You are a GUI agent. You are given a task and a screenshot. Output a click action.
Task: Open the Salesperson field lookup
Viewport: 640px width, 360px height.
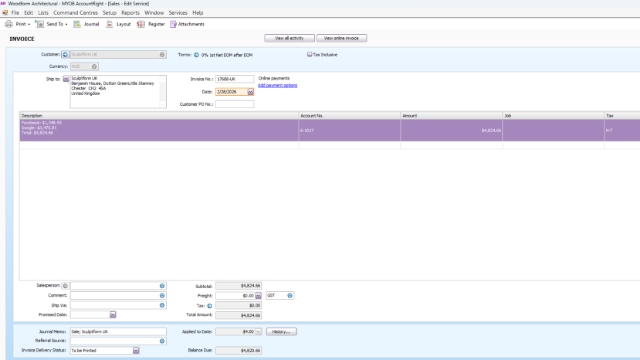click(162, 286)
